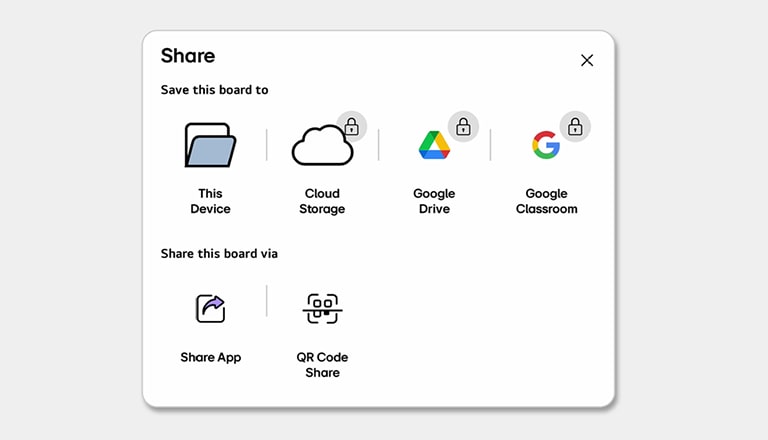768x440 pixels.
Task: Click the divider between This Device and Cloud Storage
Action: point(267,145)
